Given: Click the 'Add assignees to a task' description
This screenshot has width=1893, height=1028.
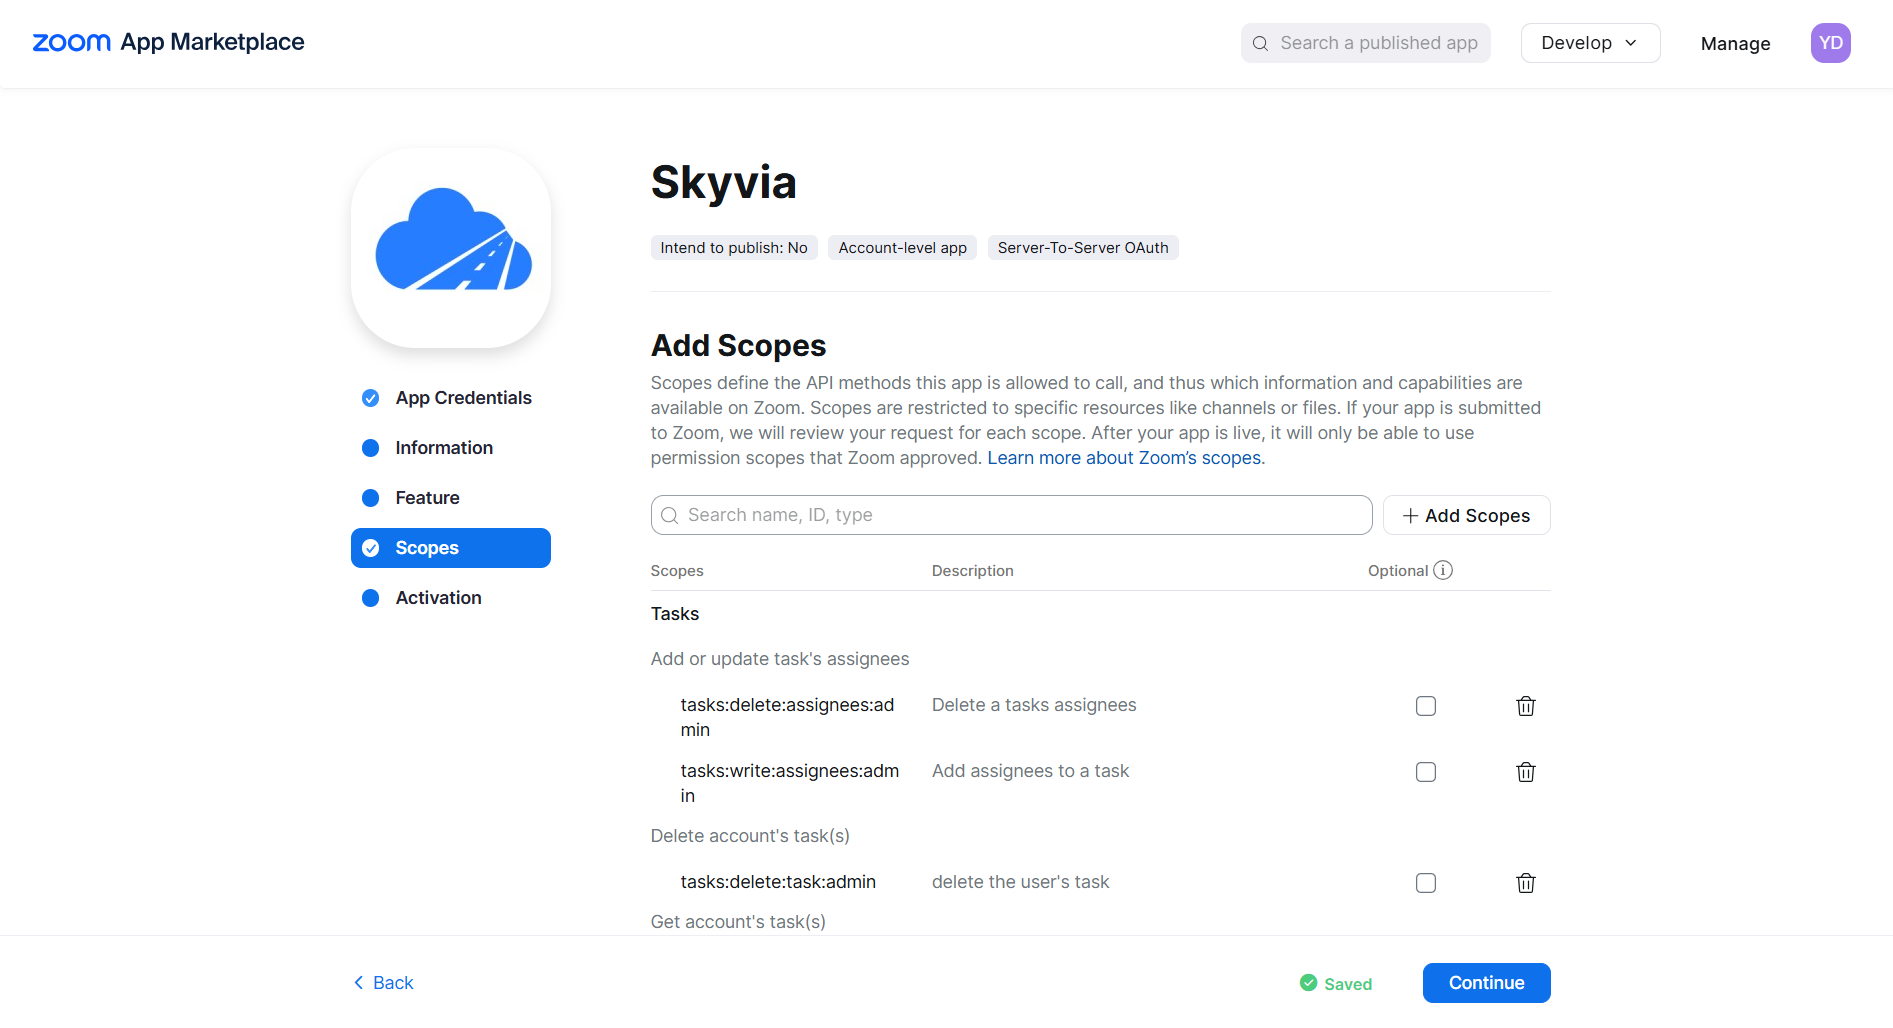Looking at the screenshot, I should click(1030, 771).
